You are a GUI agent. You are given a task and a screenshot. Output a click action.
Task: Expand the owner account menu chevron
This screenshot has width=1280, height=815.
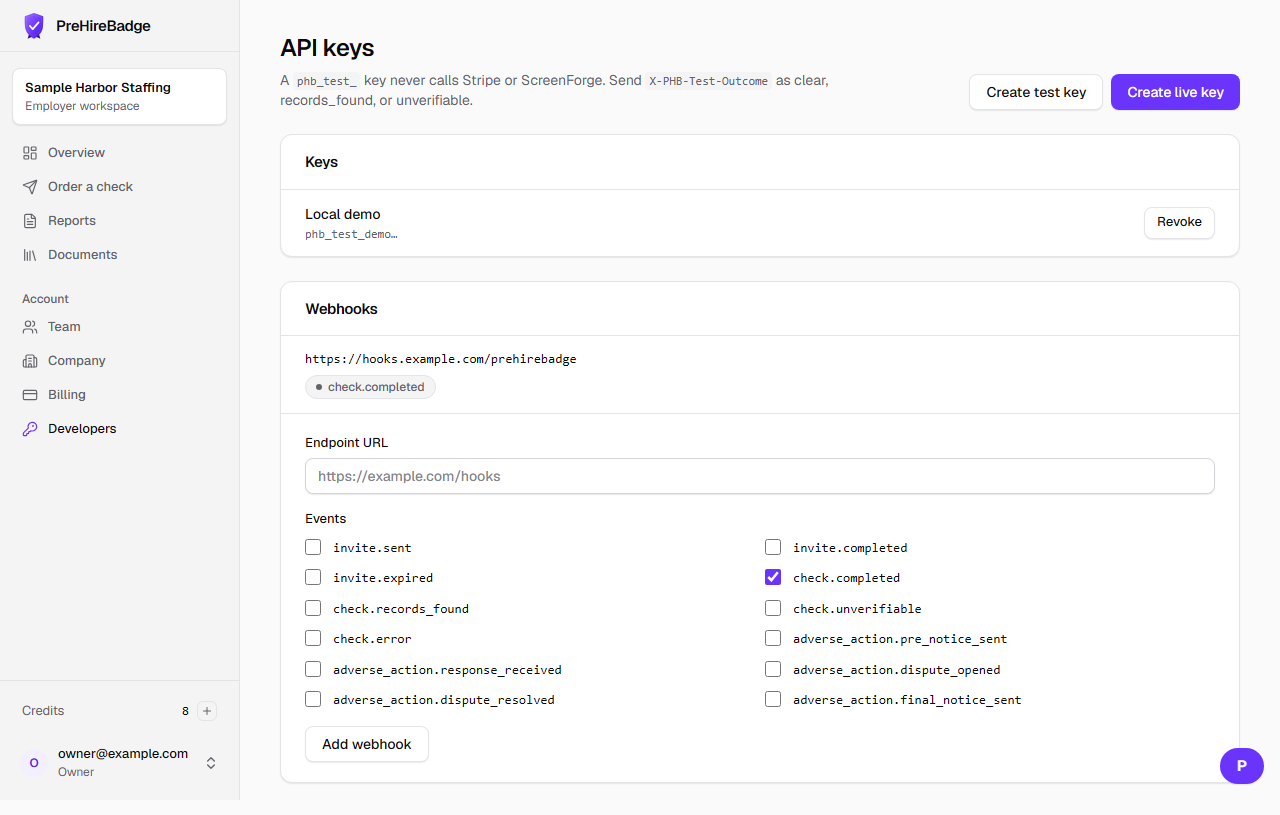pos(211,763)
